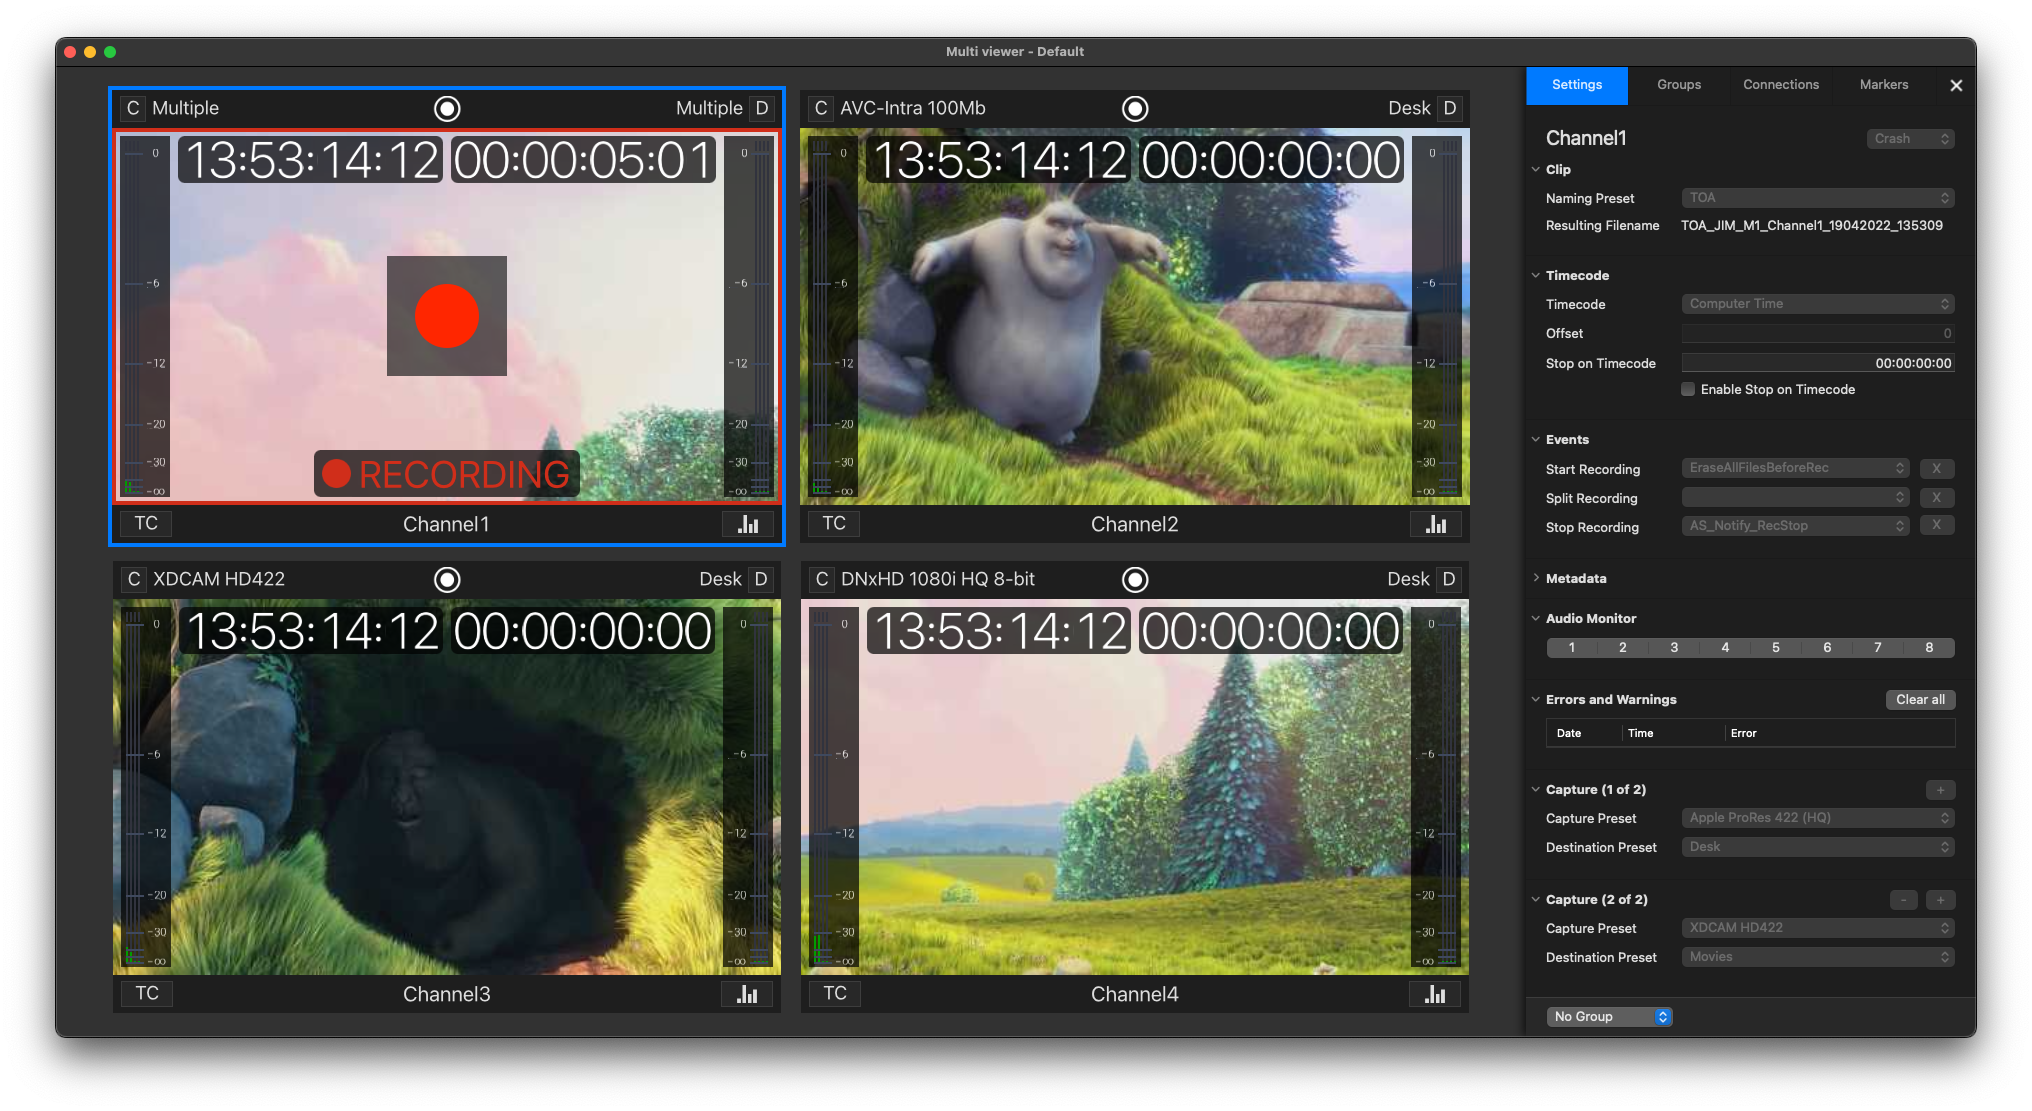Open the C capture button on Channel1
2032x1111 pixels.
click(x=133, y=108)
